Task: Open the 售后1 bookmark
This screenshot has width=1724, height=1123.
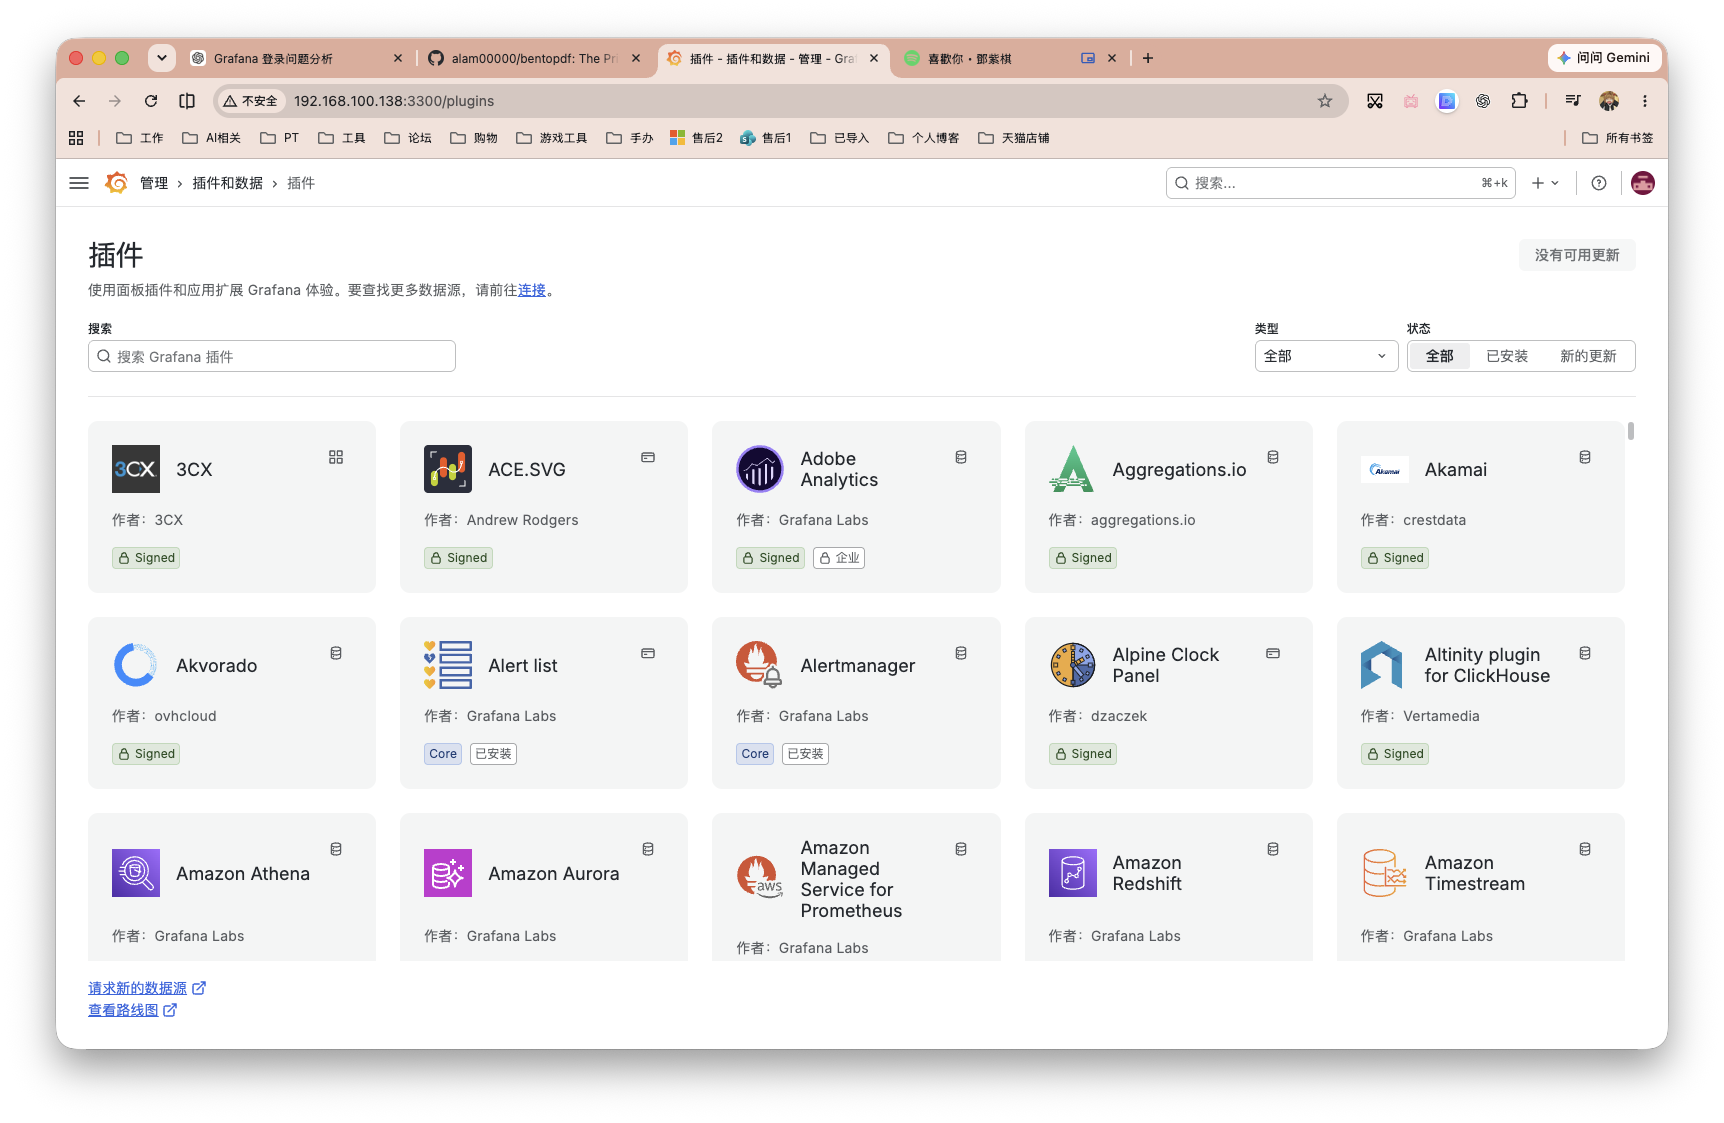Action: coord(766,138)
